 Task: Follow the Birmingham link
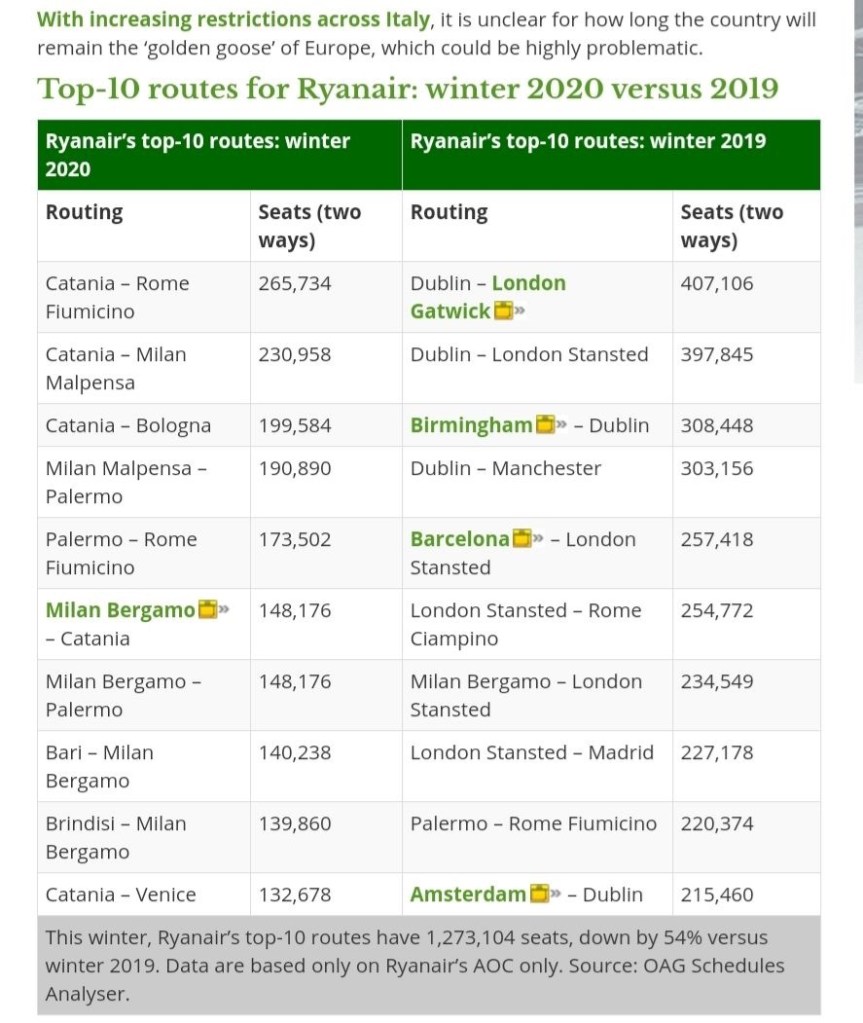471,425
